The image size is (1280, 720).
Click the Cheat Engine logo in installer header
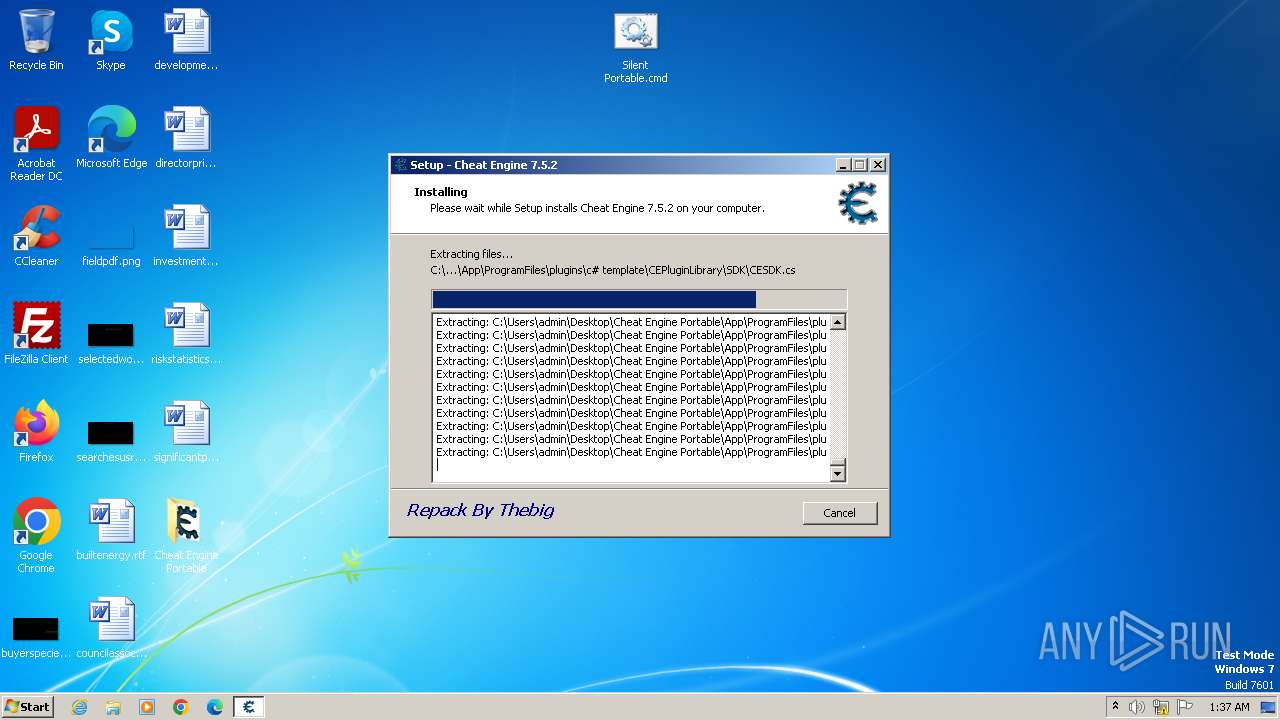pyautogui.click(x=858, y=203)
